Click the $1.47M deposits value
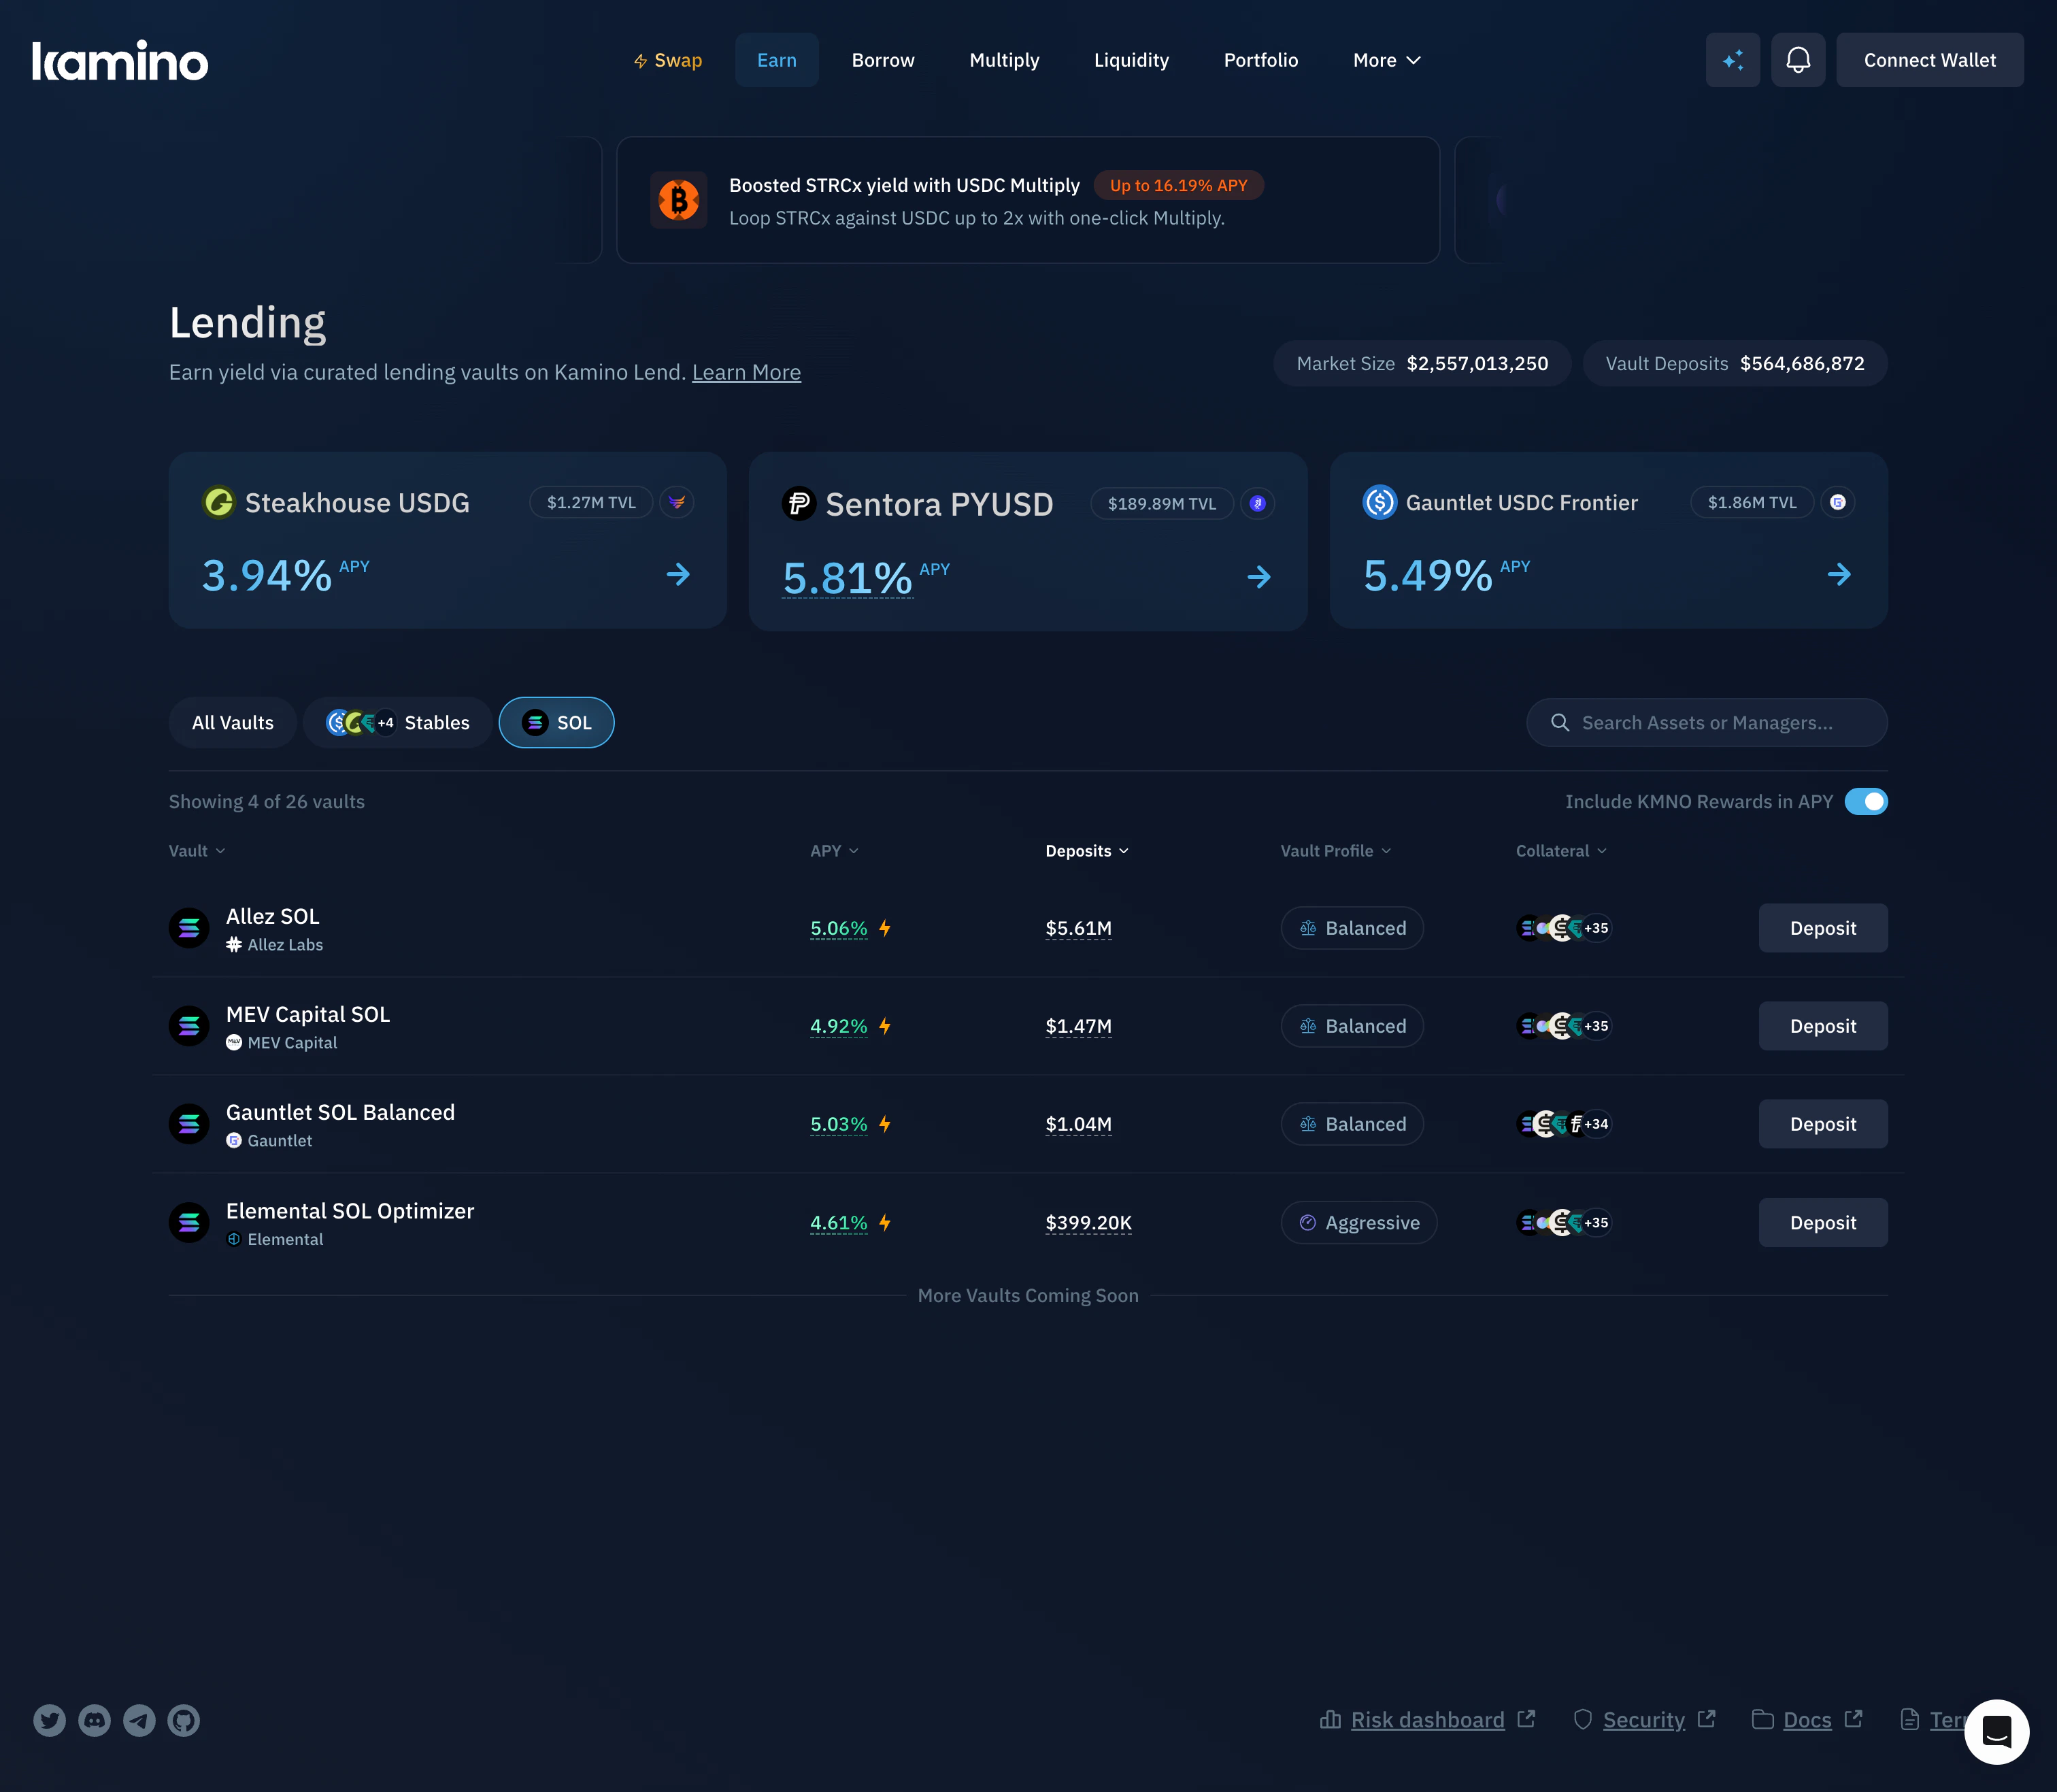Image resolution: width=2057 pixels, height=1792 pixels. (x=1078, y=1026)
